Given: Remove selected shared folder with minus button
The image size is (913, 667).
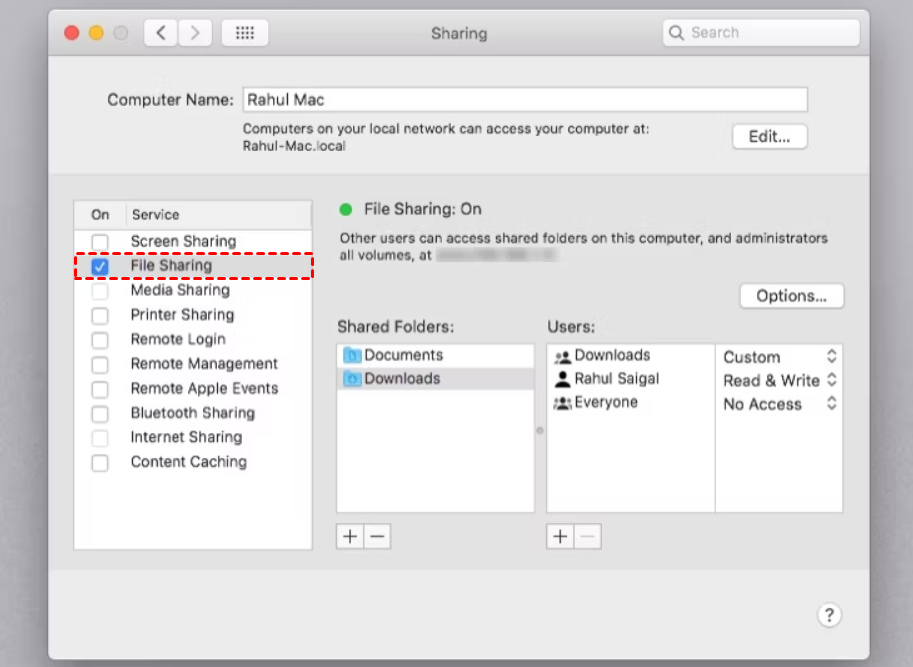Looking at the screenshot, I should pos(377,536).
